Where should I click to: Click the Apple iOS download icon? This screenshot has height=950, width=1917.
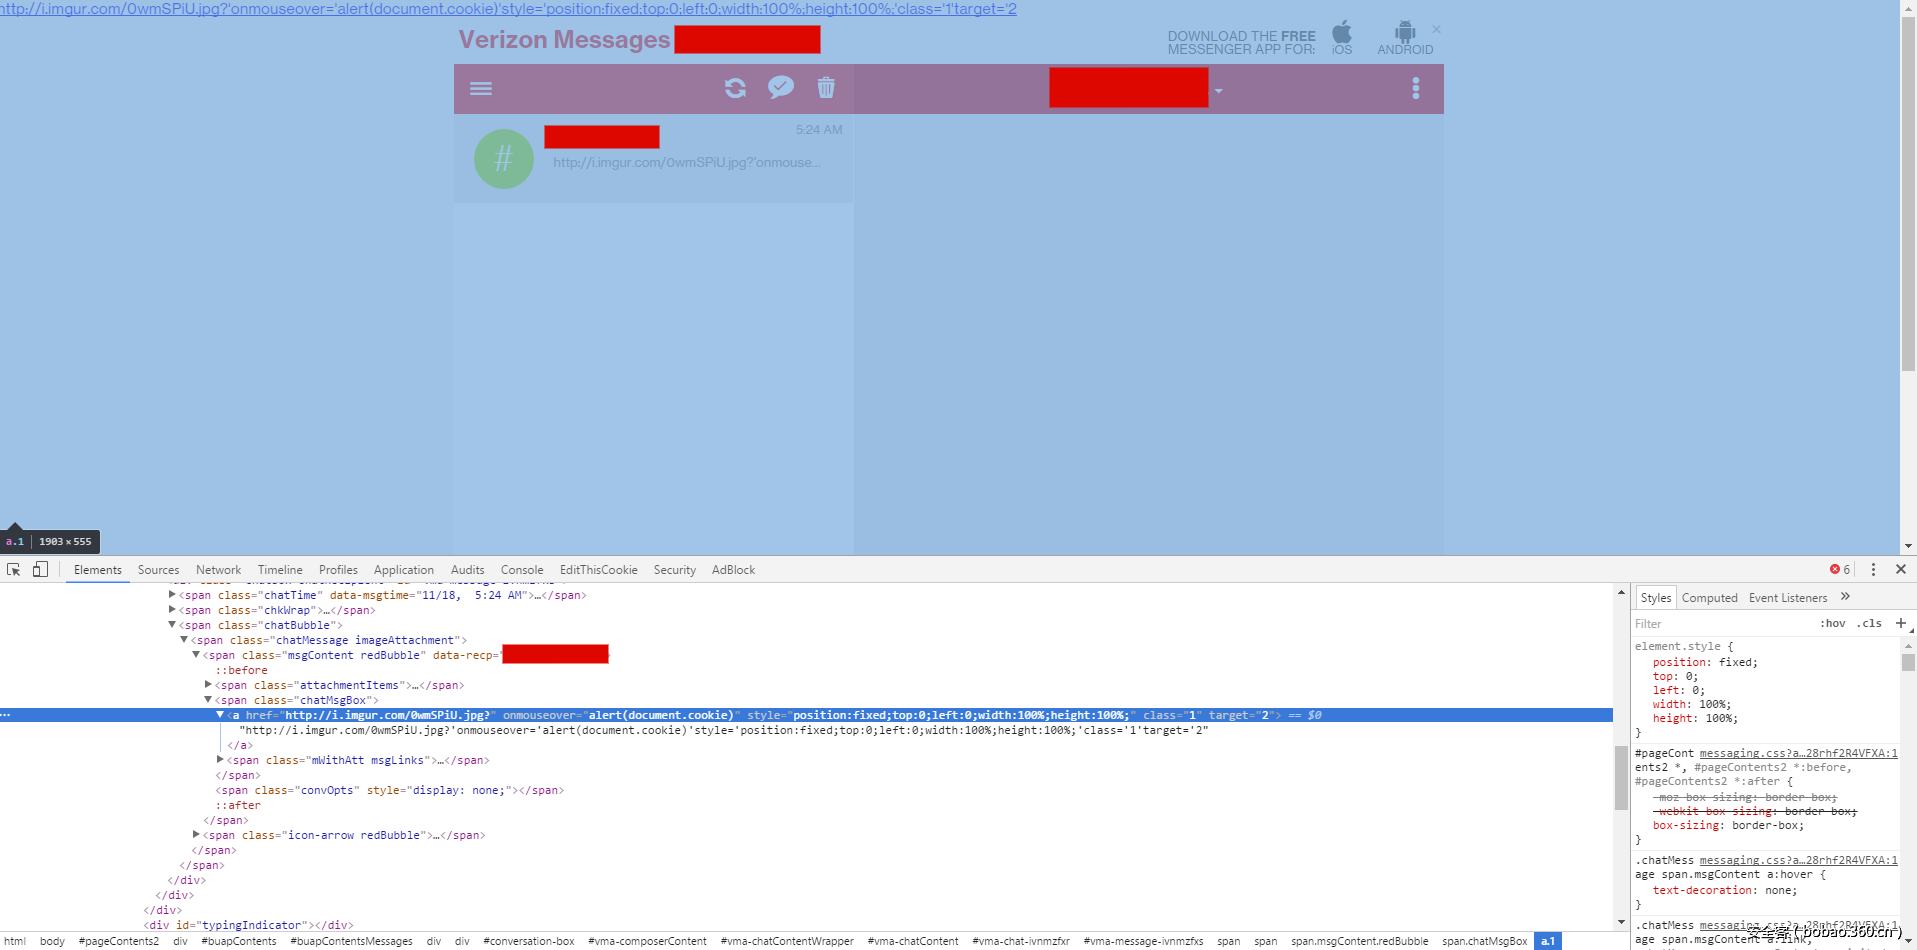[x=1341, y=31]
